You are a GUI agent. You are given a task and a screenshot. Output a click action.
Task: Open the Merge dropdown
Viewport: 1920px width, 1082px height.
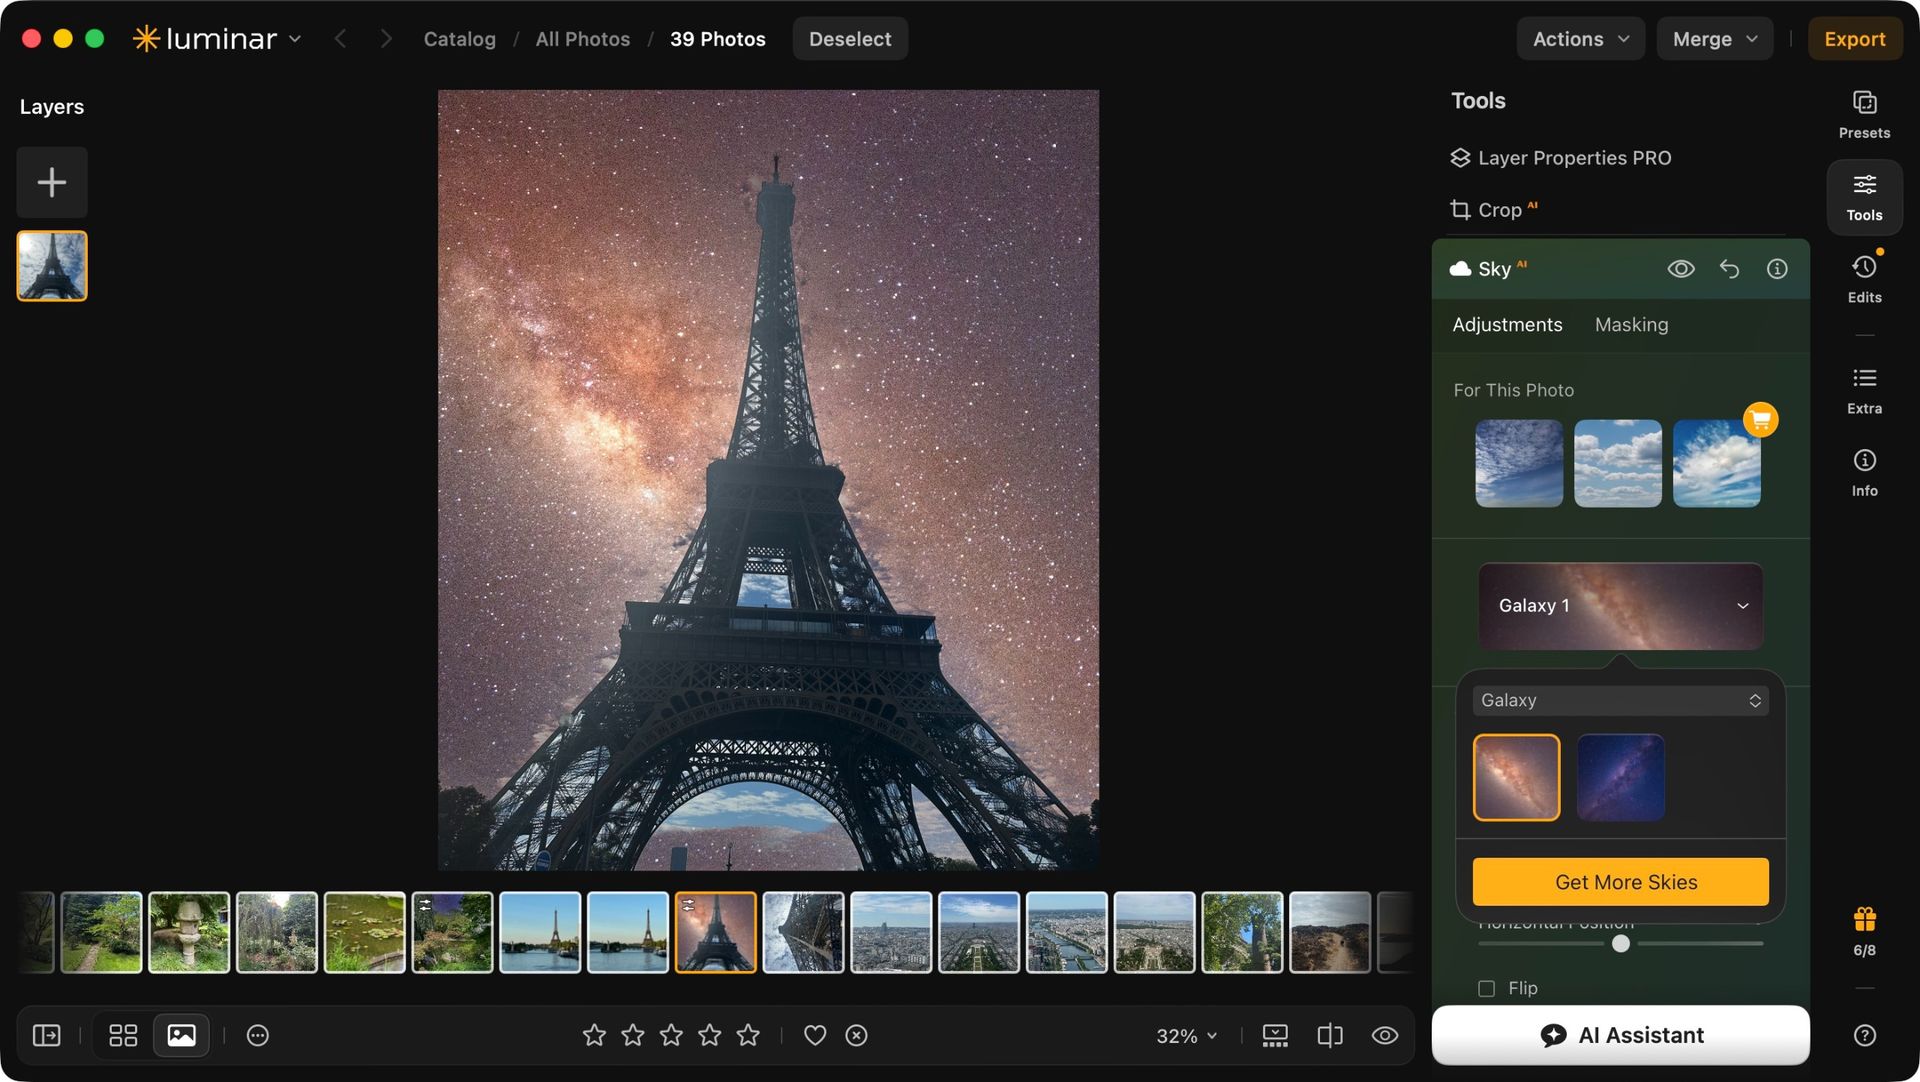pyautogui.click(x=1714, y=39)
